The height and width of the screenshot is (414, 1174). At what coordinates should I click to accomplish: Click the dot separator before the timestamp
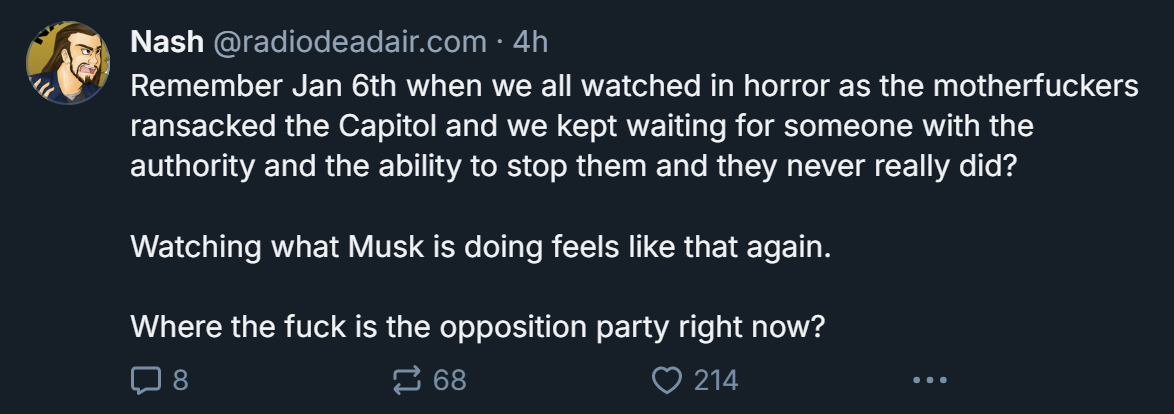click(x=499, y=43)
